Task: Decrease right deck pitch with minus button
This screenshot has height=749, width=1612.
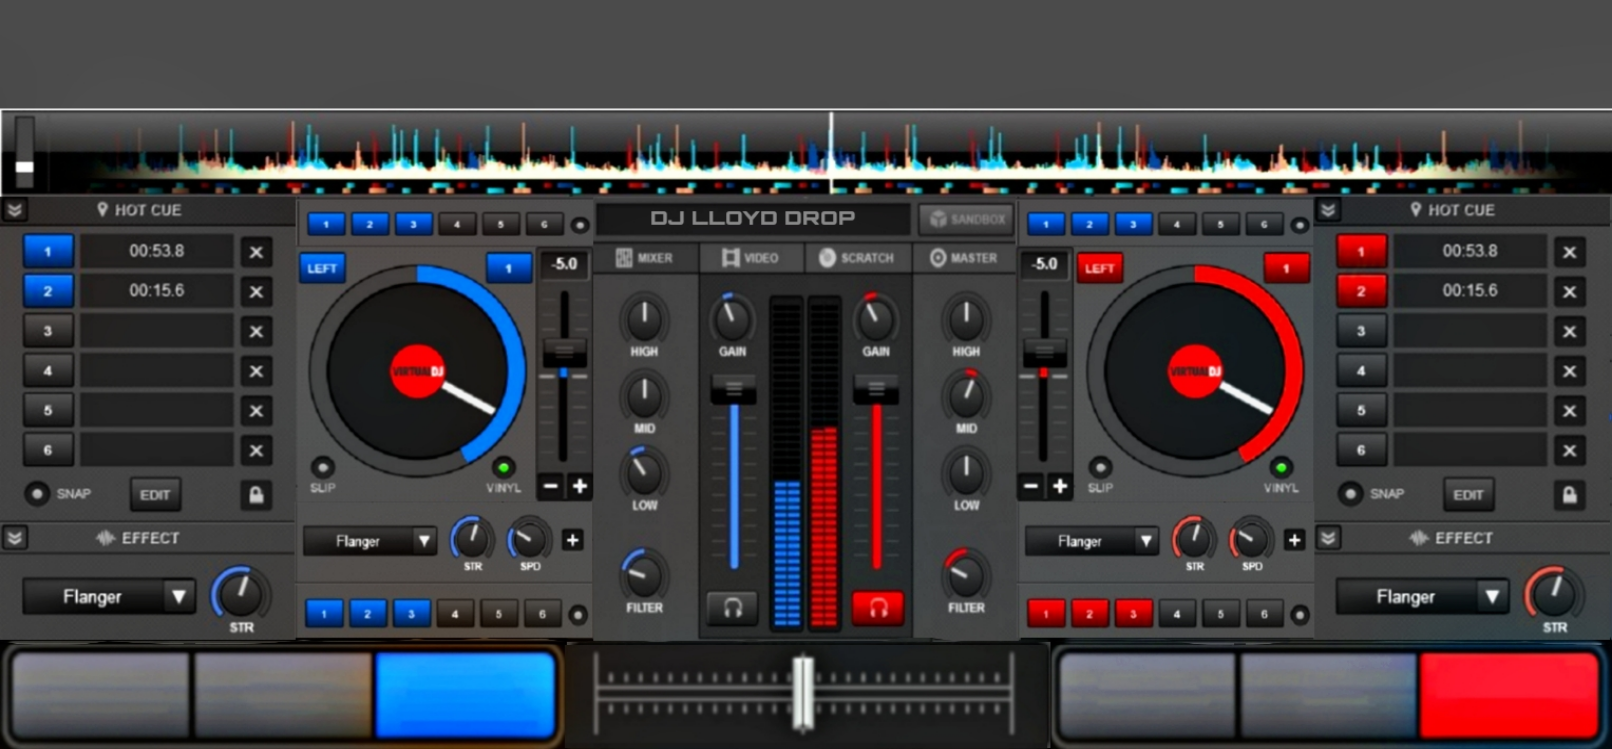Action: tap(1031, 487)
